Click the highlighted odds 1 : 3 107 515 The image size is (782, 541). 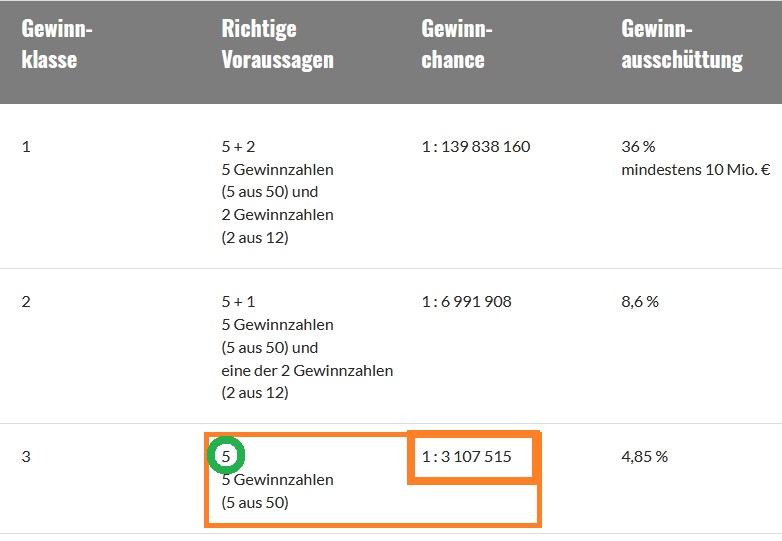466,456
